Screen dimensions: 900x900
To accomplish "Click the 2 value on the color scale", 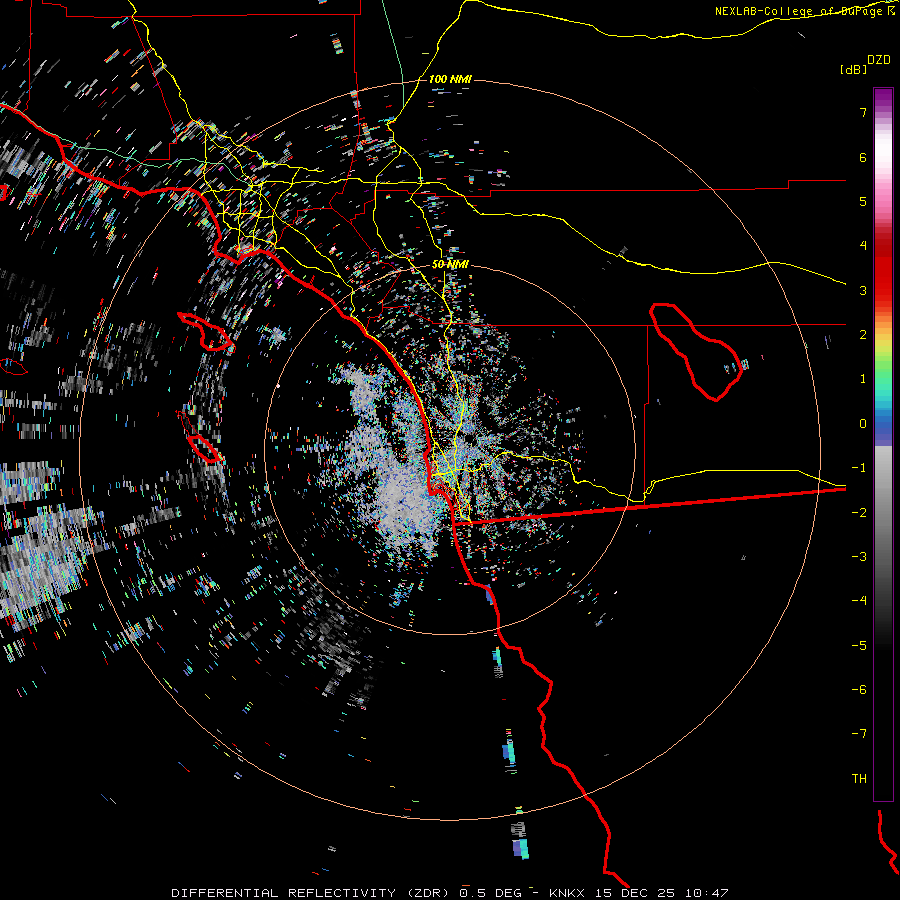I will (x=863, y=335).
